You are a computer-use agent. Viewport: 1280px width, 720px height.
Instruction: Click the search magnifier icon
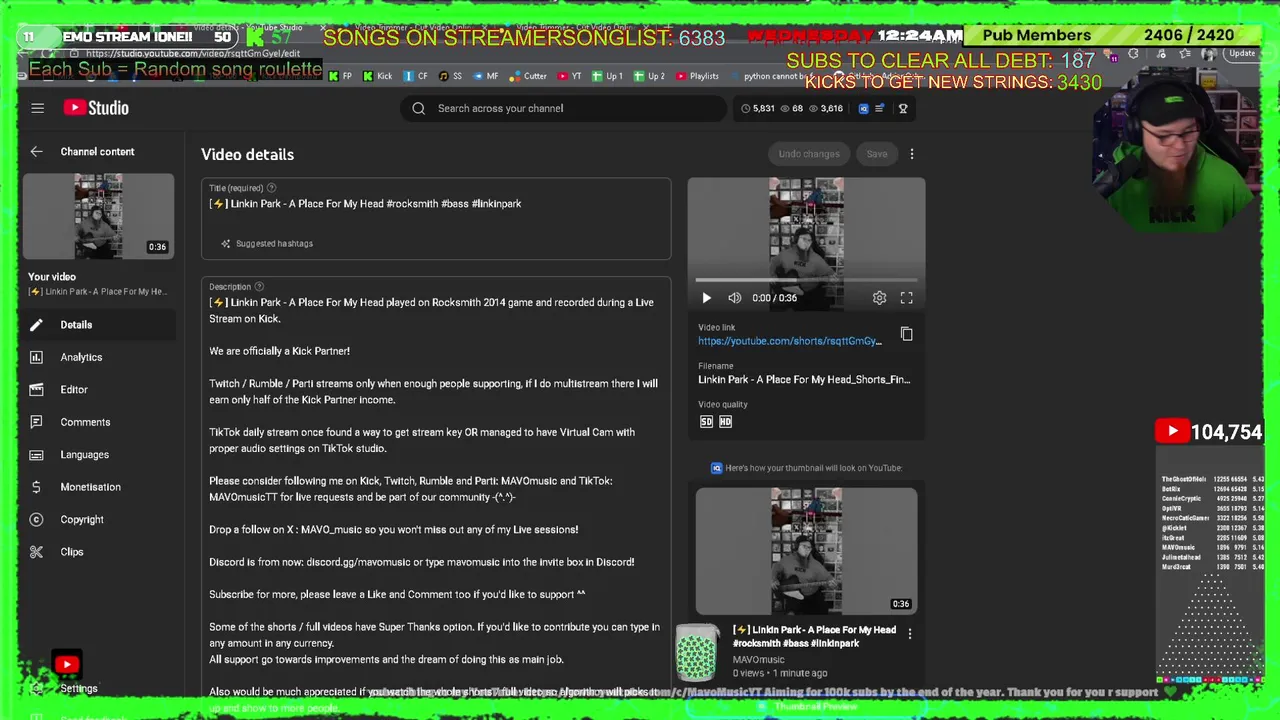(418, 108)
